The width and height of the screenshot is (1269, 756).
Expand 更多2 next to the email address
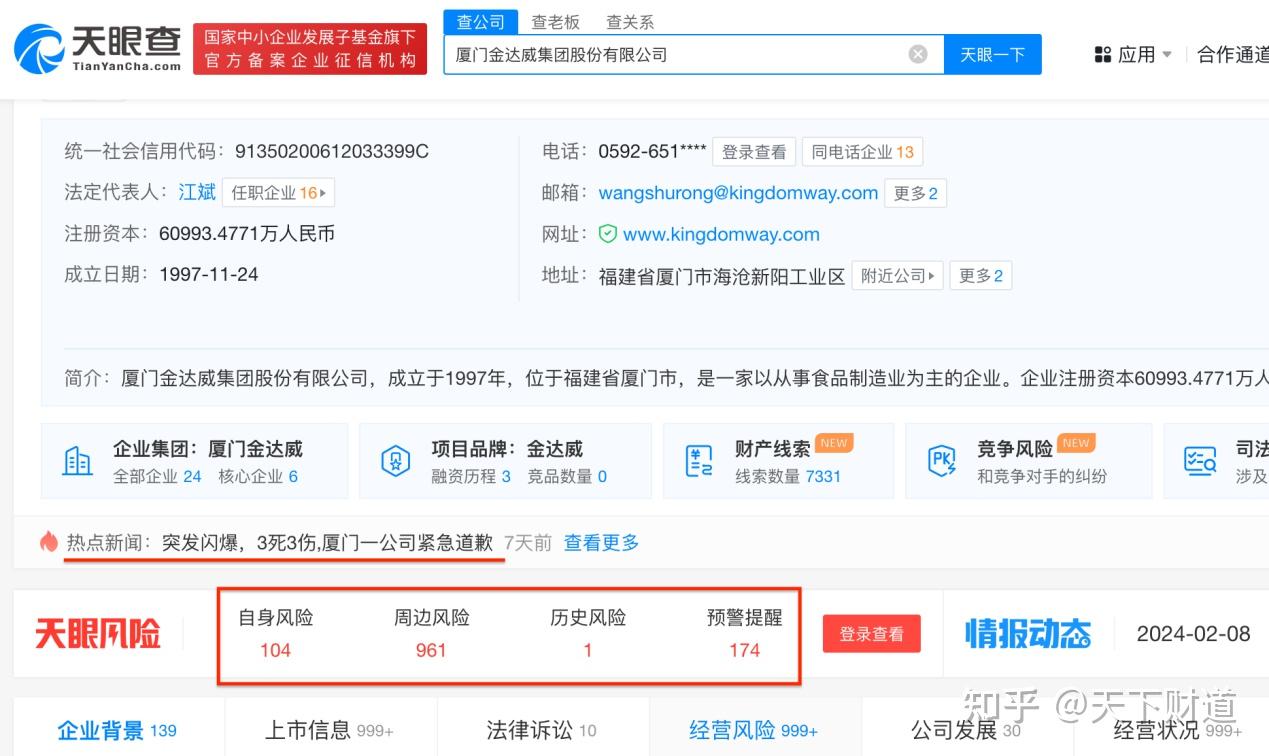click(x=914, y=192)
